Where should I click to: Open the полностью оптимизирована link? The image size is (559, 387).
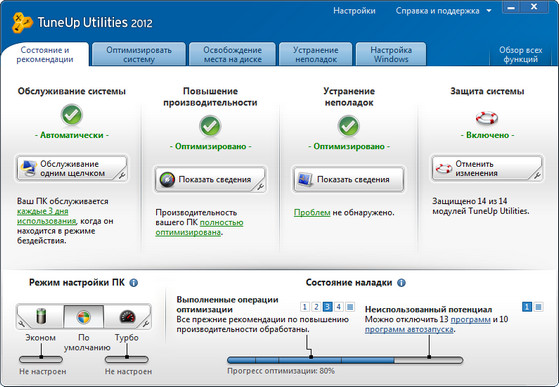199,227
